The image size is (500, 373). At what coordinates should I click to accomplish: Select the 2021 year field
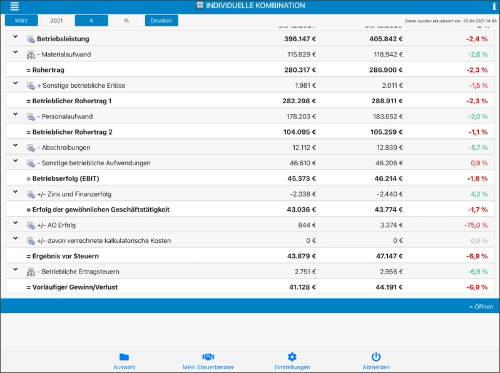pyautogui.click(x=56, y=21)
